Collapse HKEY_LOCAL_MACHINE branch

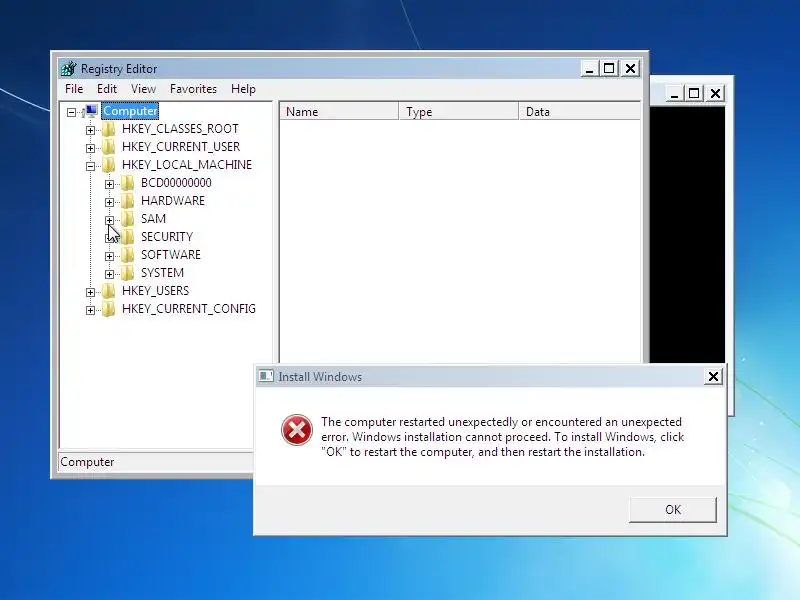pyautogui.click(x=90, y=166)
